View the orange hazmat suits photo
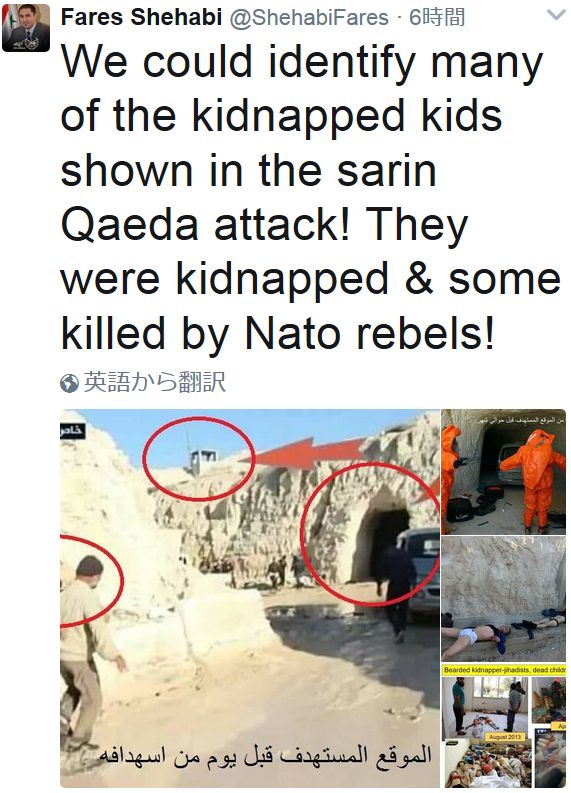571x793 pixels. tap(504, 472)
